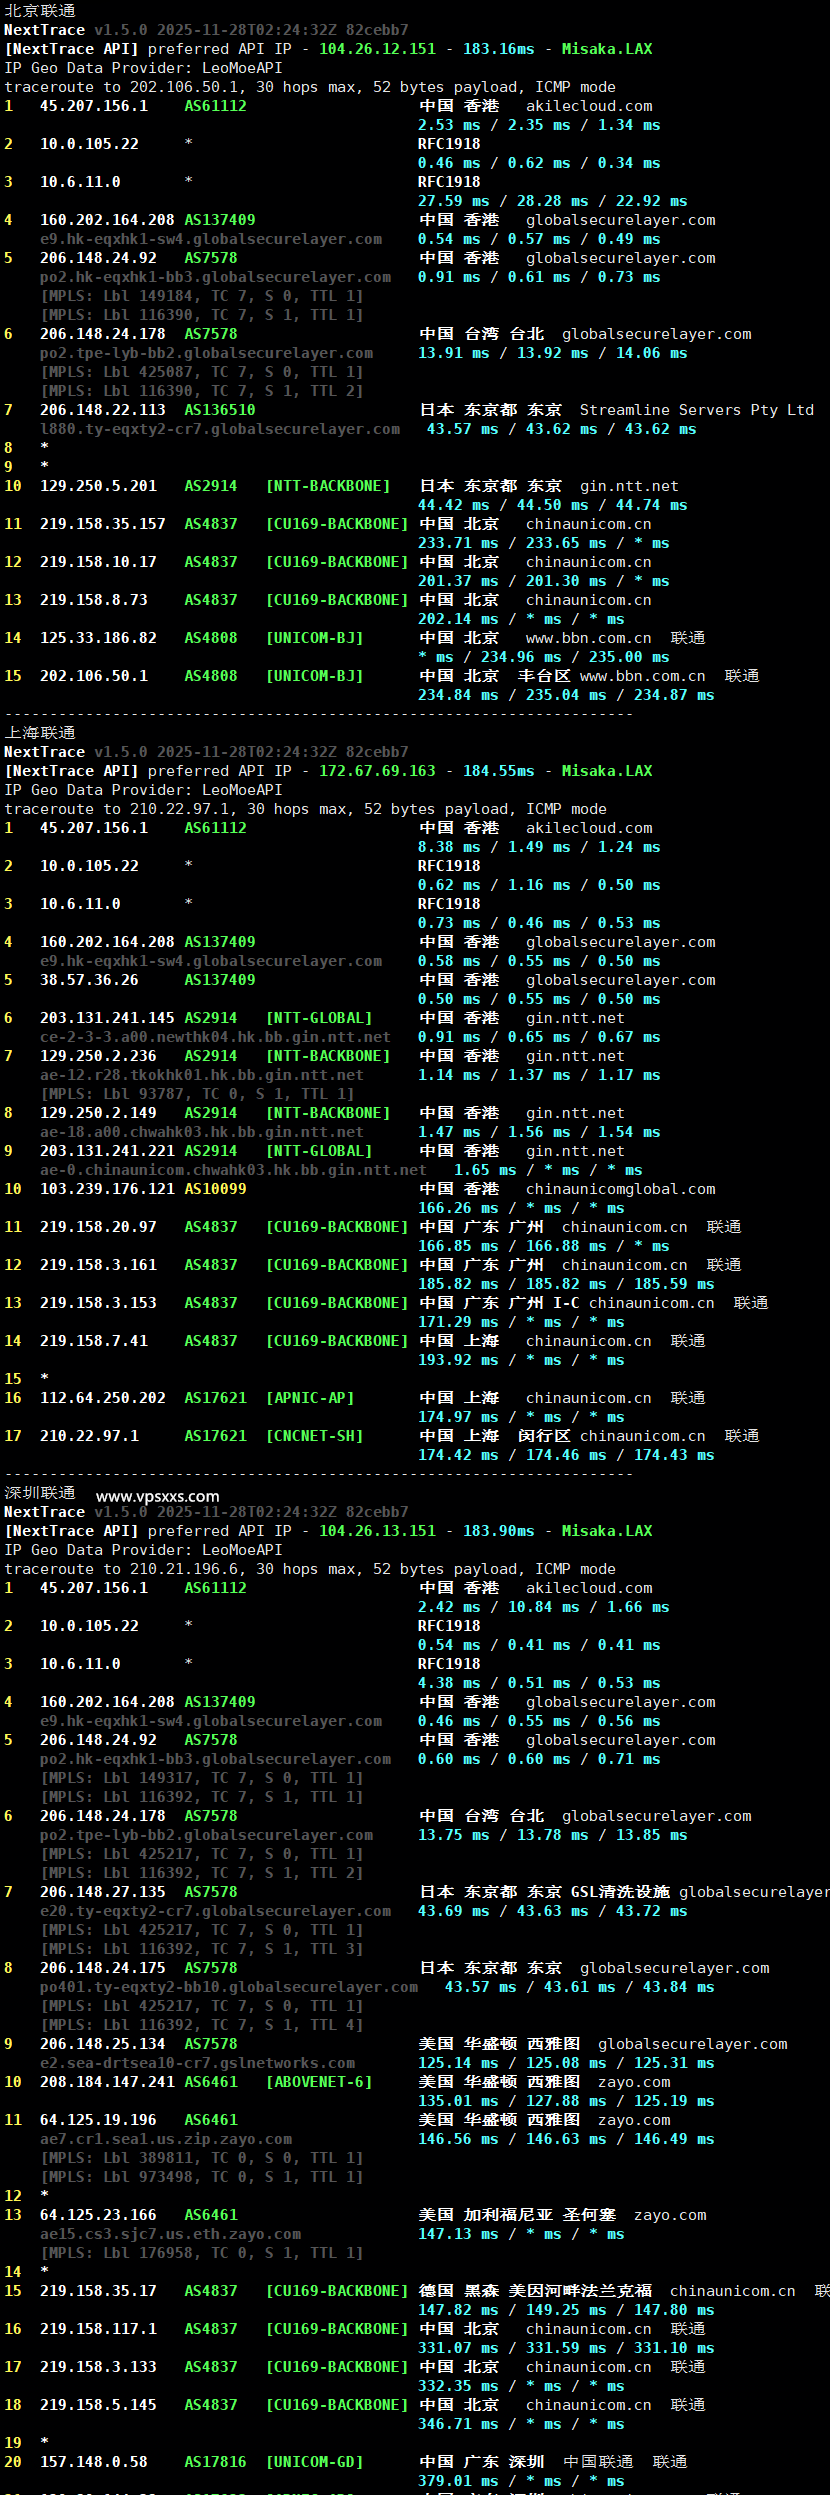The height and width of the screenshot is (2495, 830).
Task: Select hostname e2.sea-drtsea10-cr7.gslnetworks.com
Action: [x=197, y=2063]
